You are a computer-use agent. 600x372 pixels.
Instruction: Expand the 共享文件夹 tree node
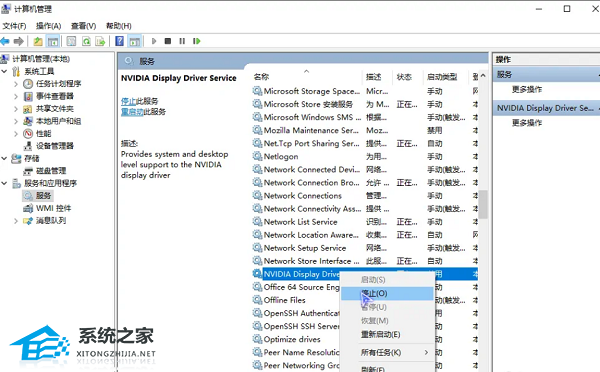click(16, 109)
